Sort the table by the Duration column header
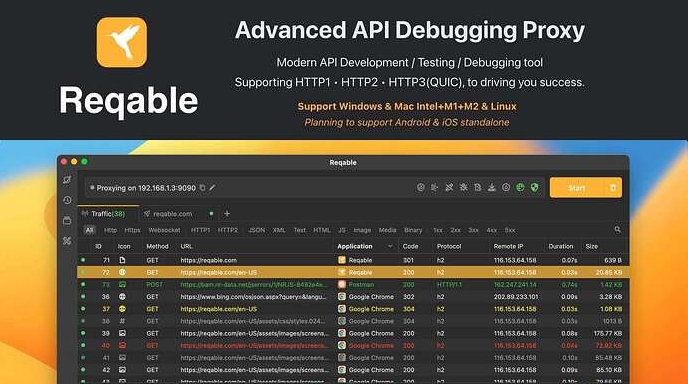This screenshot has width=688, height=384. pyautogui.click(x=561, y=246)
